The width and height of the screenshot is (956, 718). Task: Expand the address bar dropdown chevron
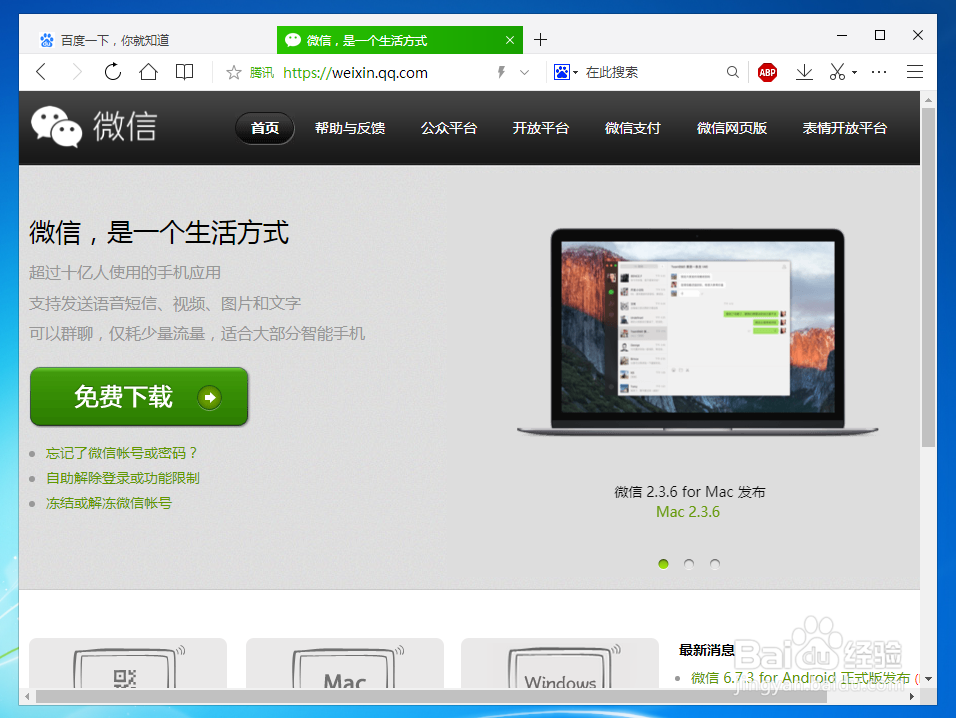(524, 73)
